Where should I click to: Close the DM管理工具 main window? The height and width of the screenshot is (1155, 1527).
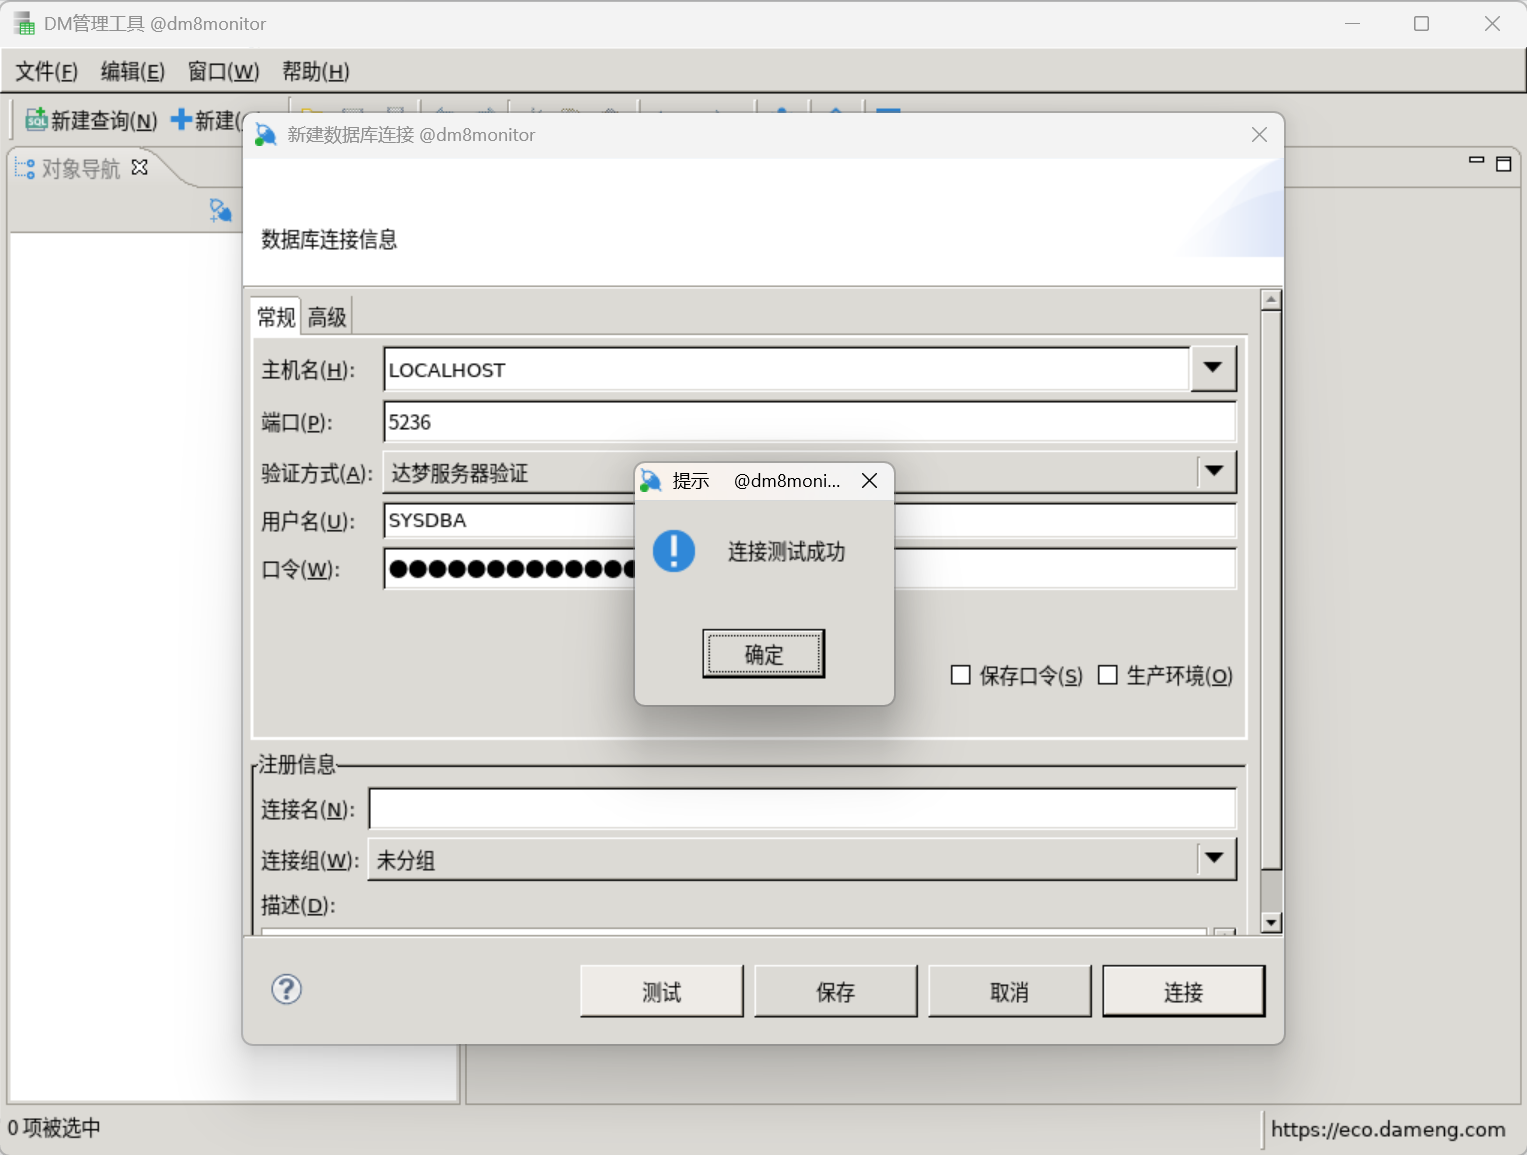(1492, 23)
